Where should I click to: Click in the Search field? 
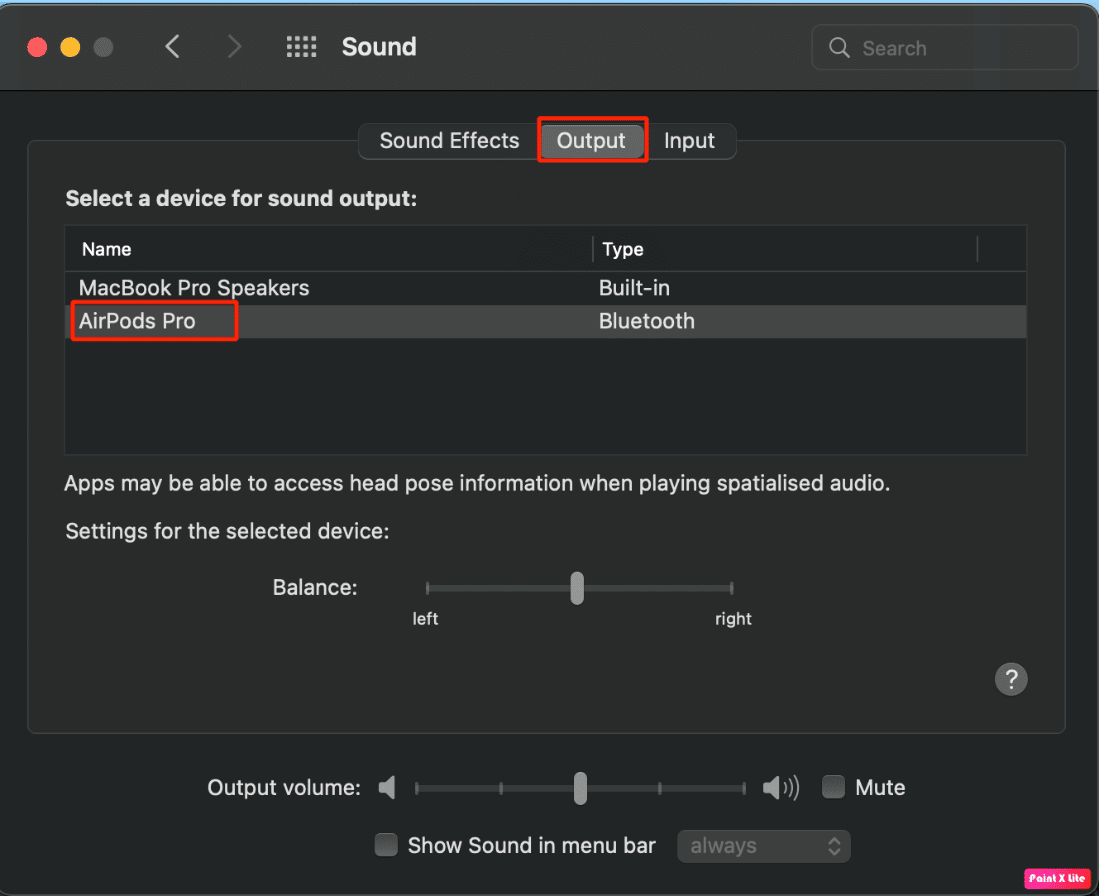coord(944,48)
